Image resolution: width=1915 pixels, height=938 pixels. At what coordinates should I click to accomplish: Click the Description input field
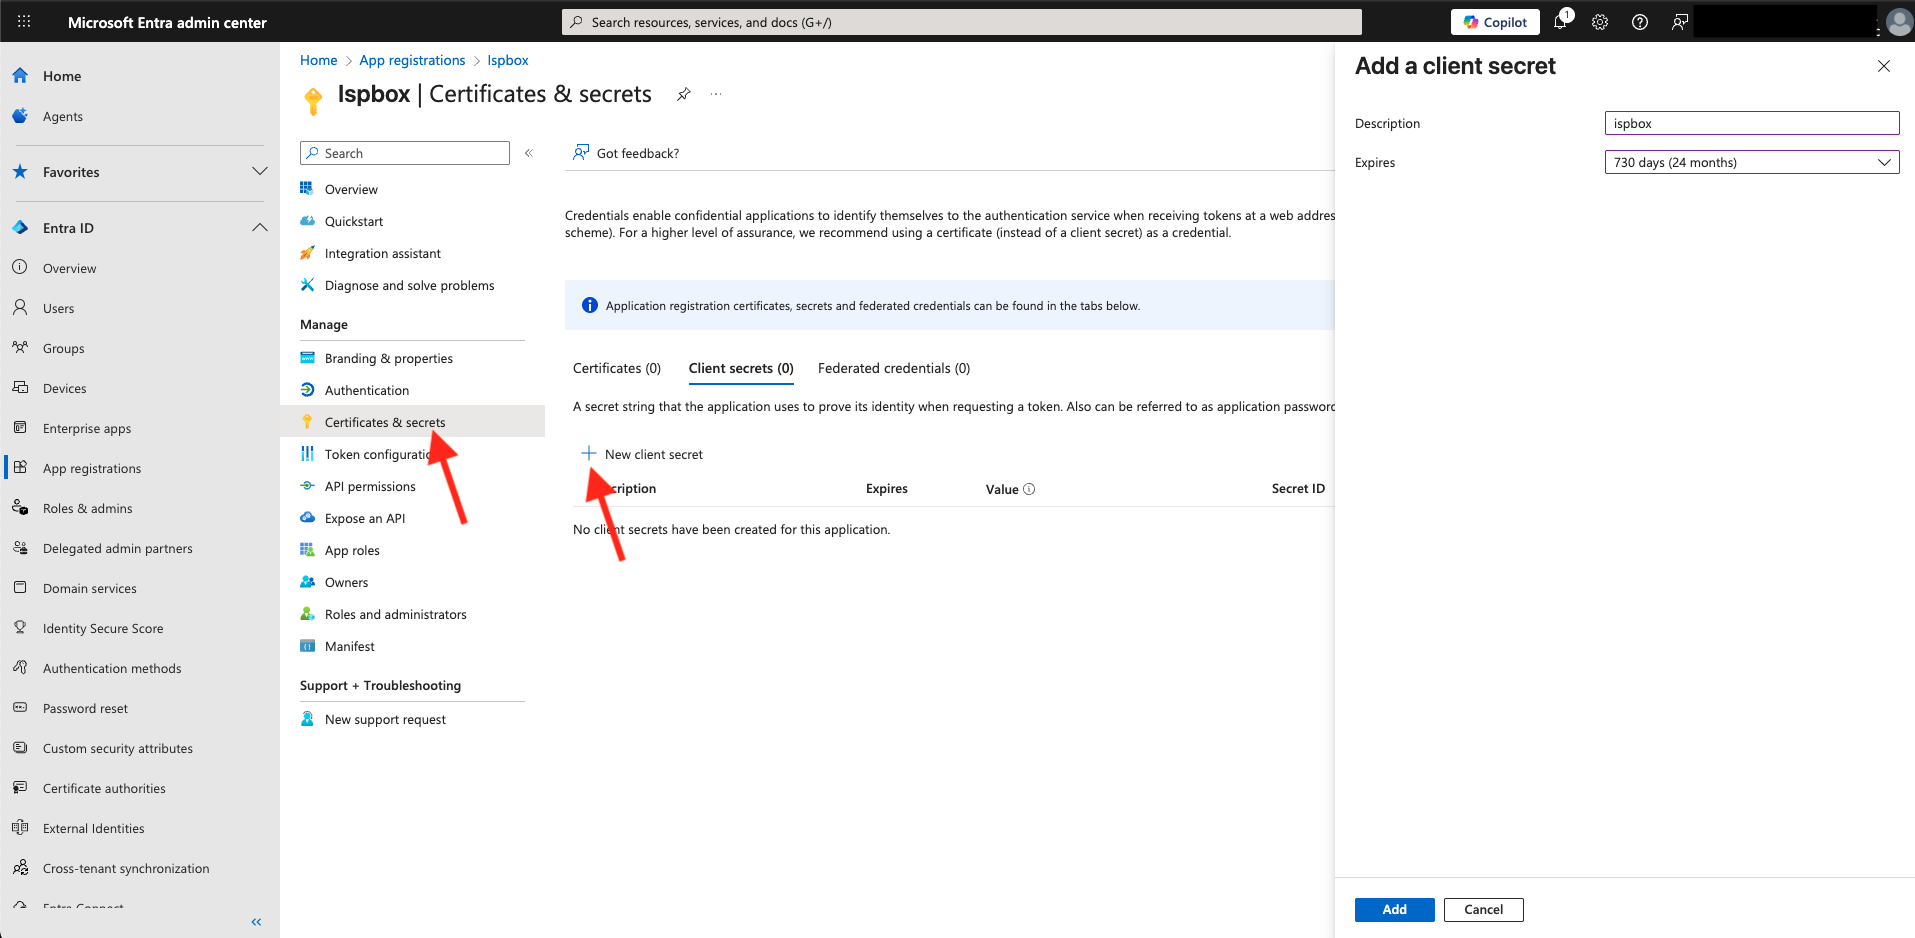(x=1751, y=123)
